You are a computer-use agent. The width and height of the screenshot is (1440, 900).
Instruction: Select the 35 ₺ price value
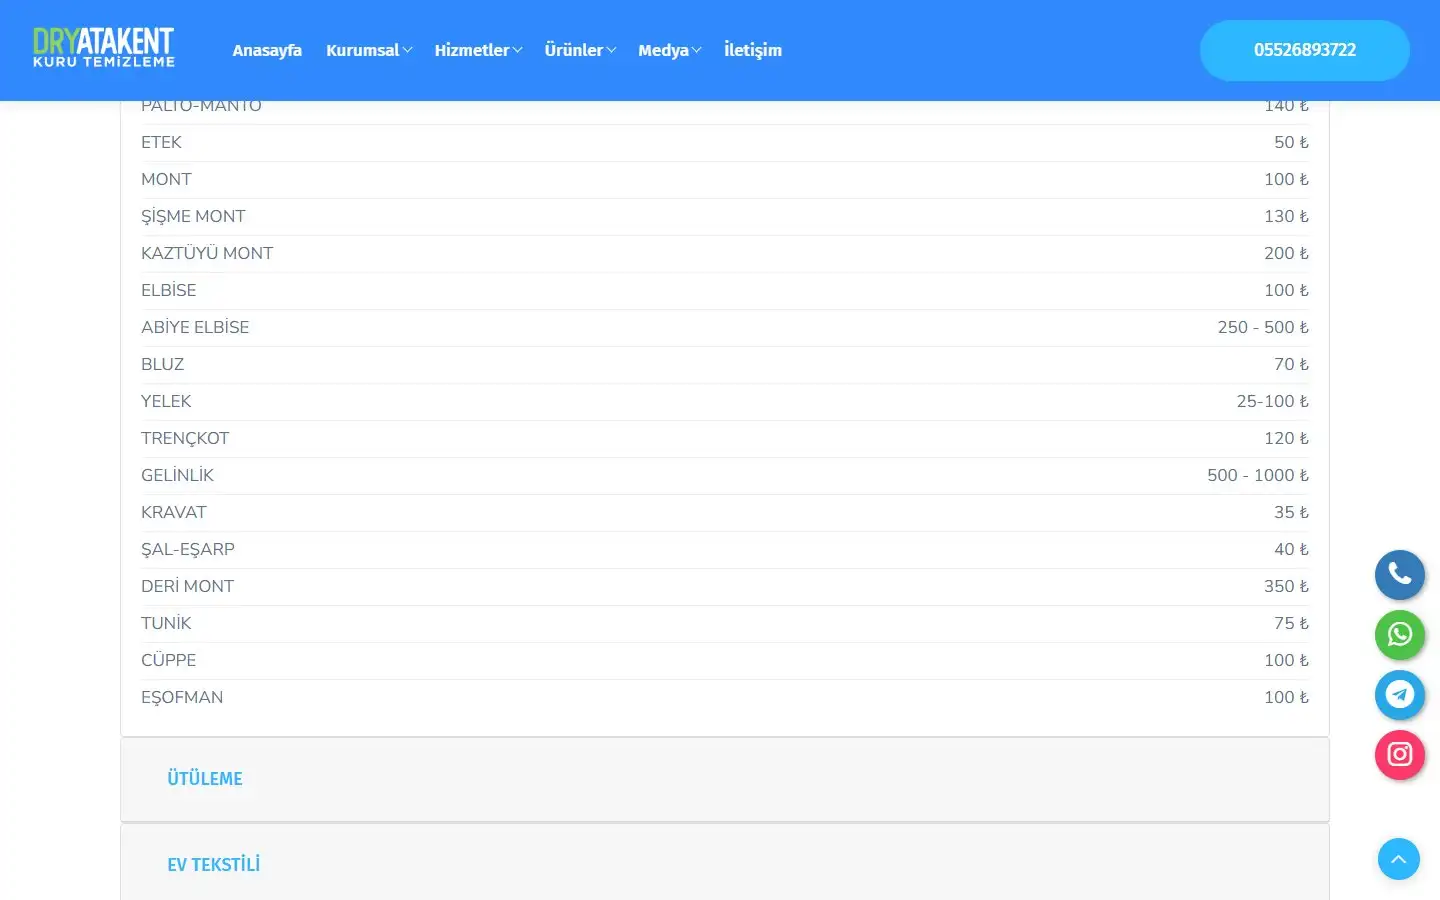pos(1291,512)
